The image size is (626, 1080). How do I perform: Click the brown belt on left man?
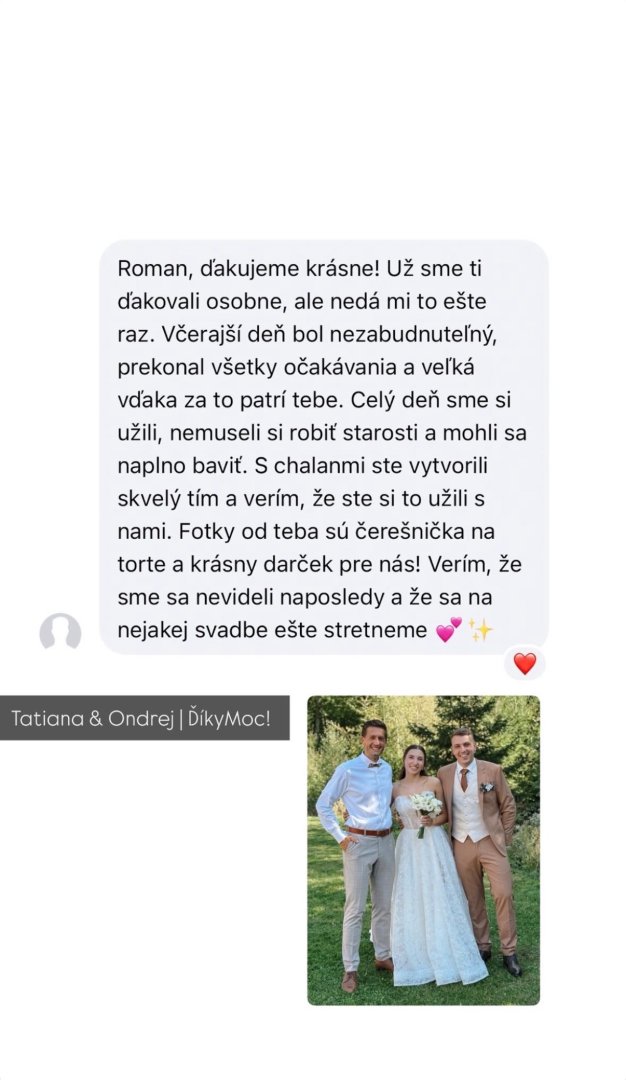click(x=368, y=831)
